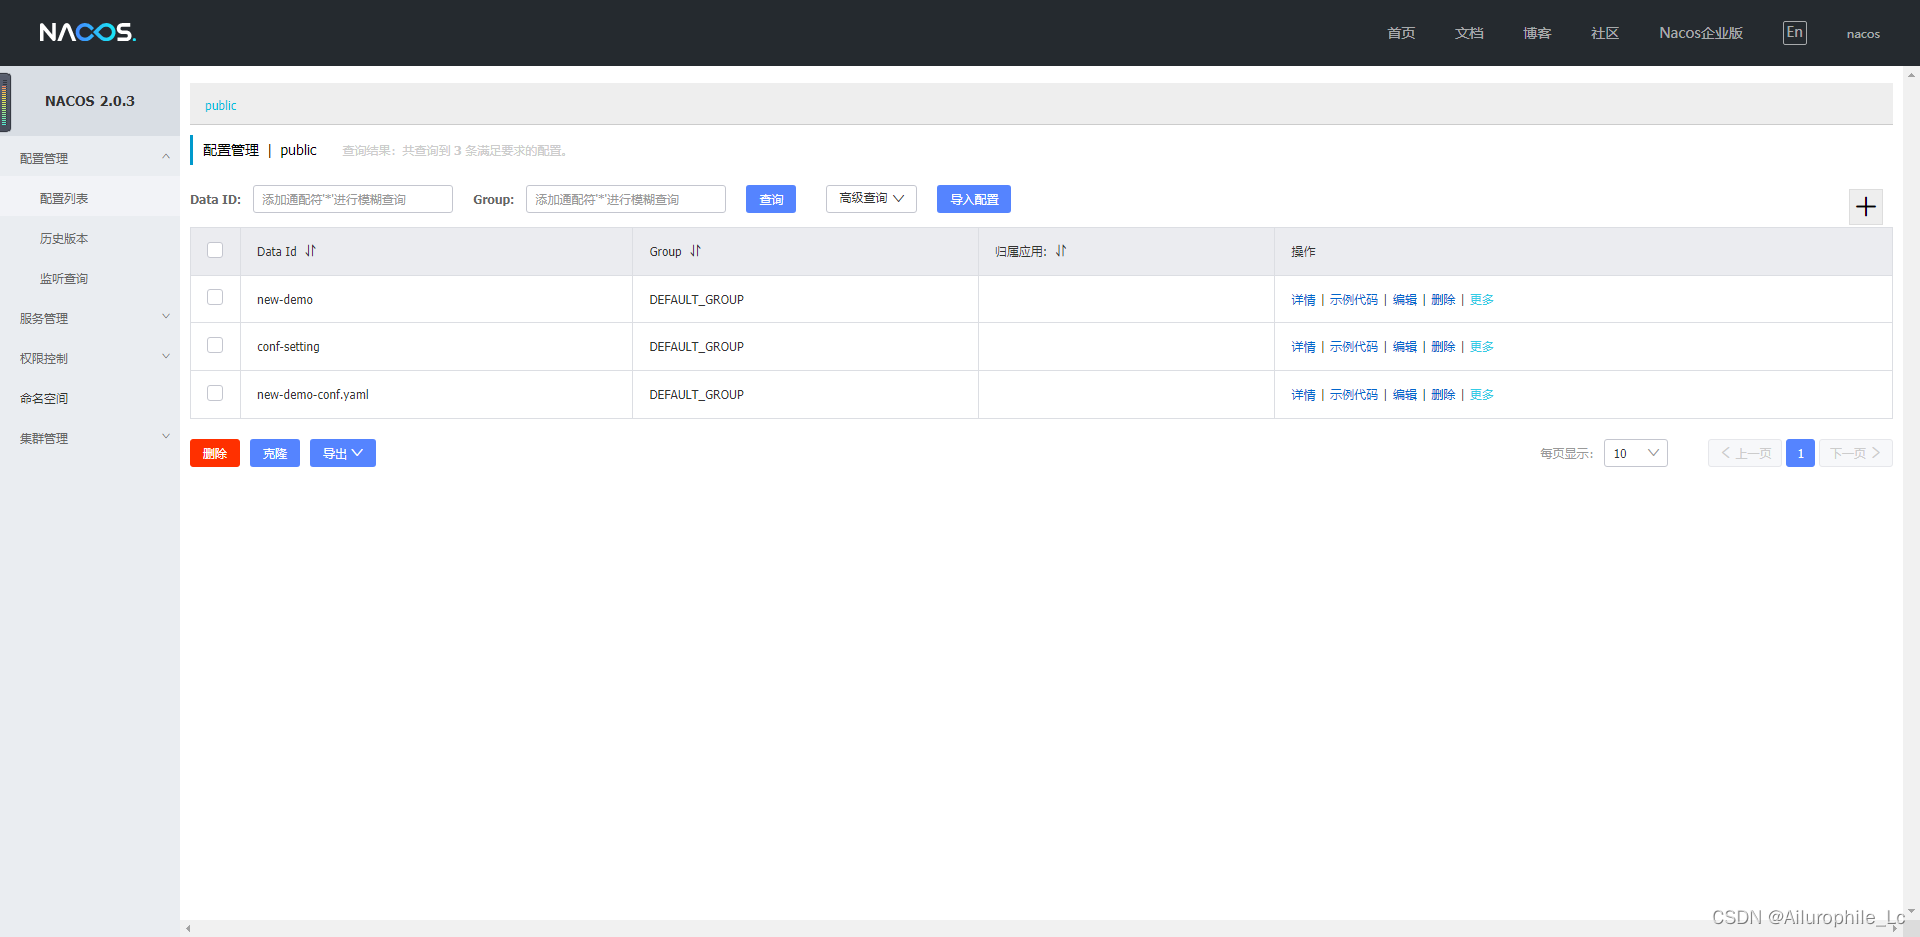The height and width of the screenshot is (937, 1920).
Task: Open 详情 for new-demo row
Action: pos(1303,300)
